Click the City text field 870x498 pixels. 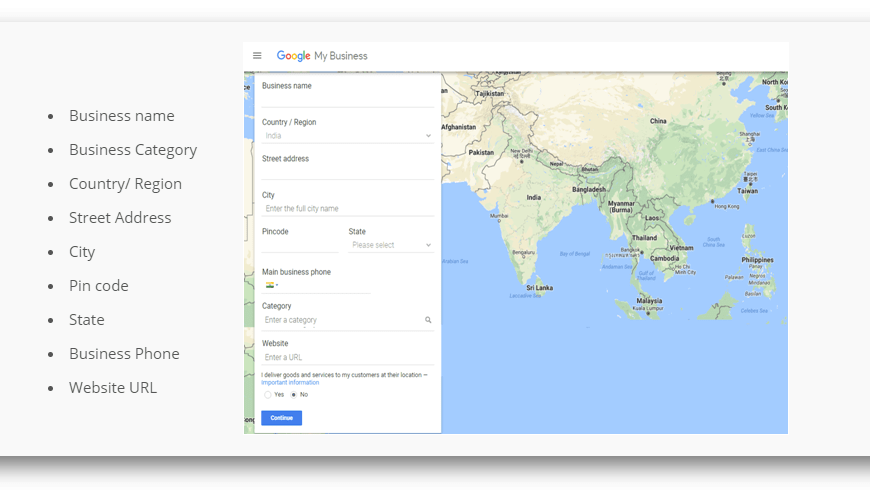tap(347, 209)
